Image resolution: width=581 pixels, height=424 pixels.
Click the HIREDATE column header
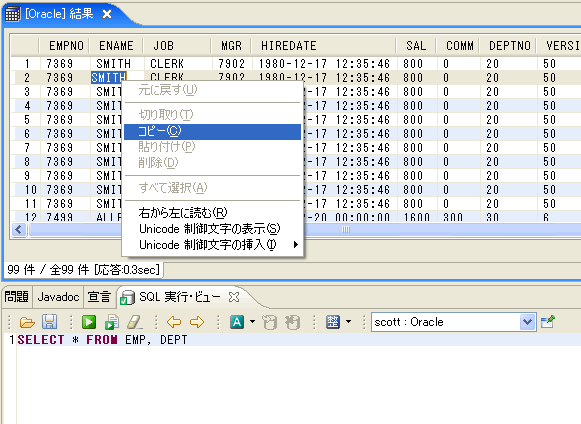point(323,46)
